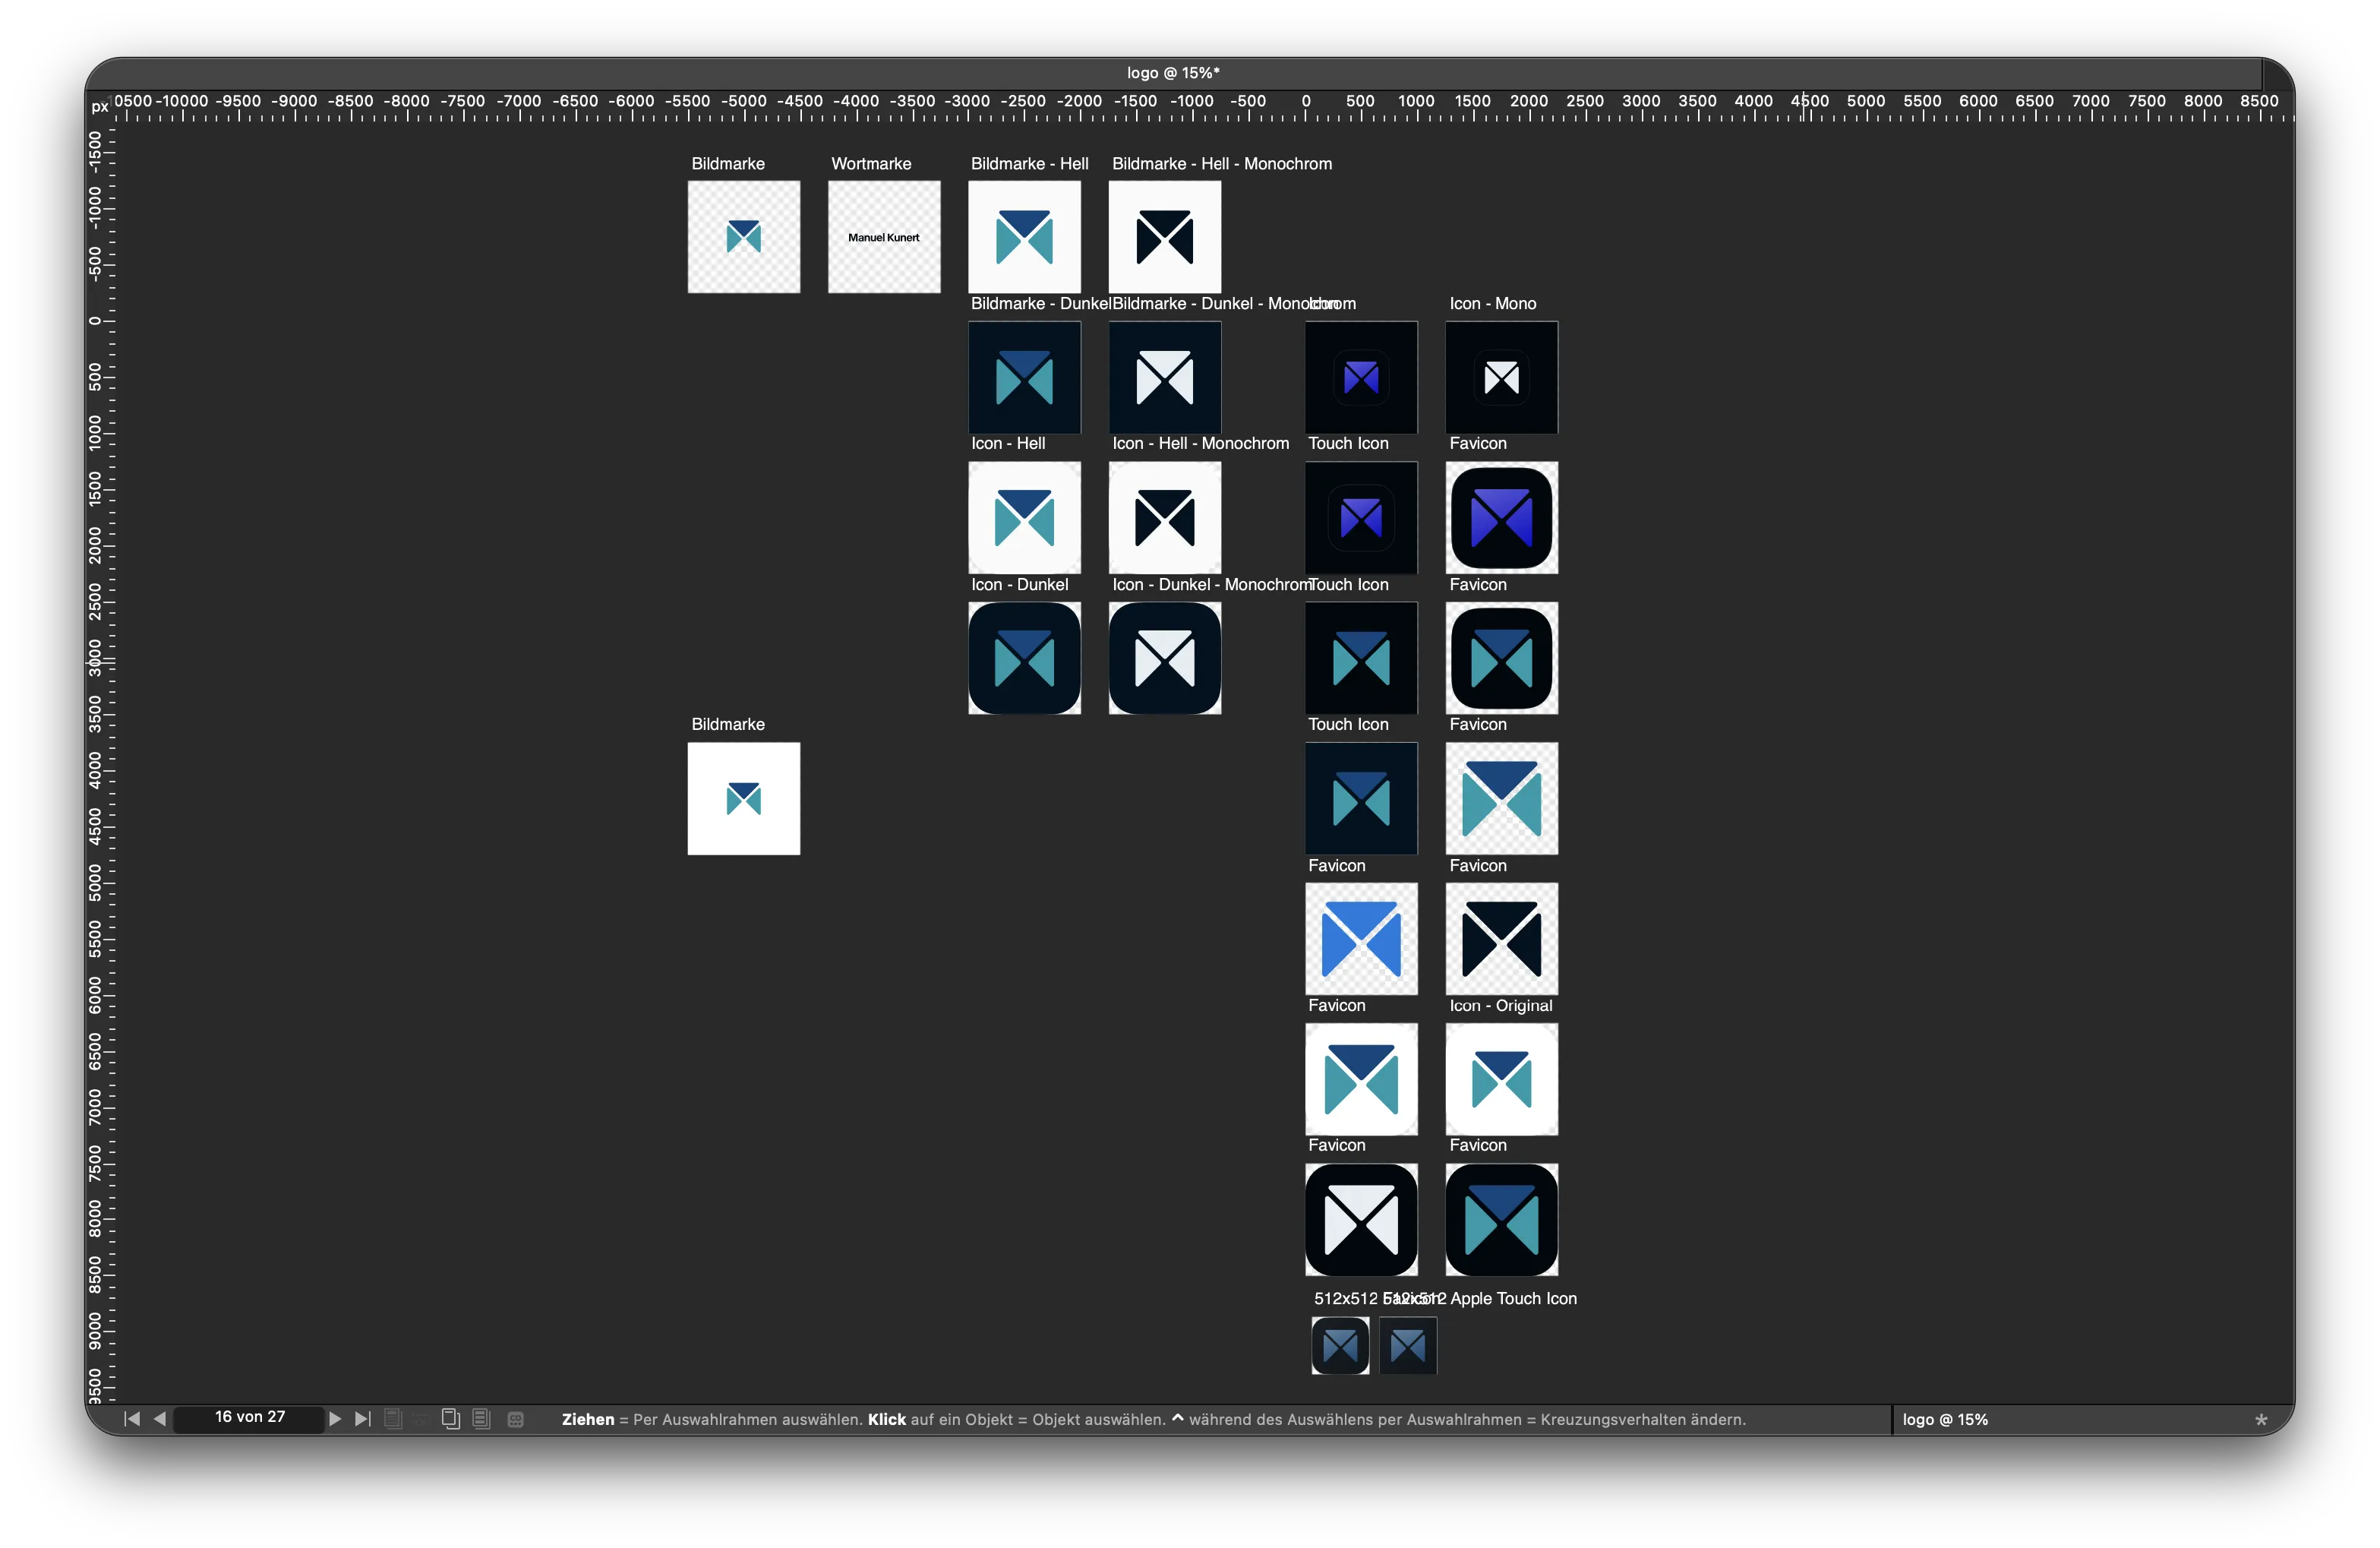Select the 'Bildmarke - Hell - Monochrom' artboard
Screen dimensions: 2380x1548
1165,237
